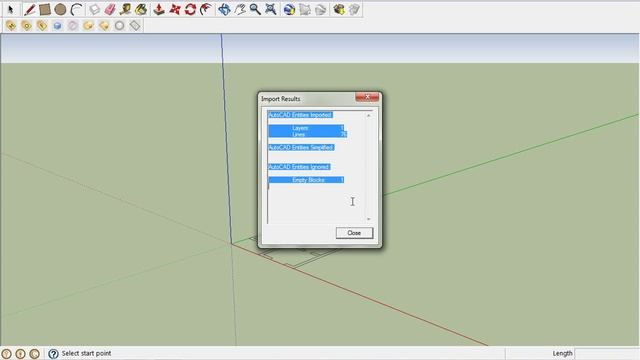Click the 'AutoCAD Entities Simplified' heading

[x=301, y=147]
